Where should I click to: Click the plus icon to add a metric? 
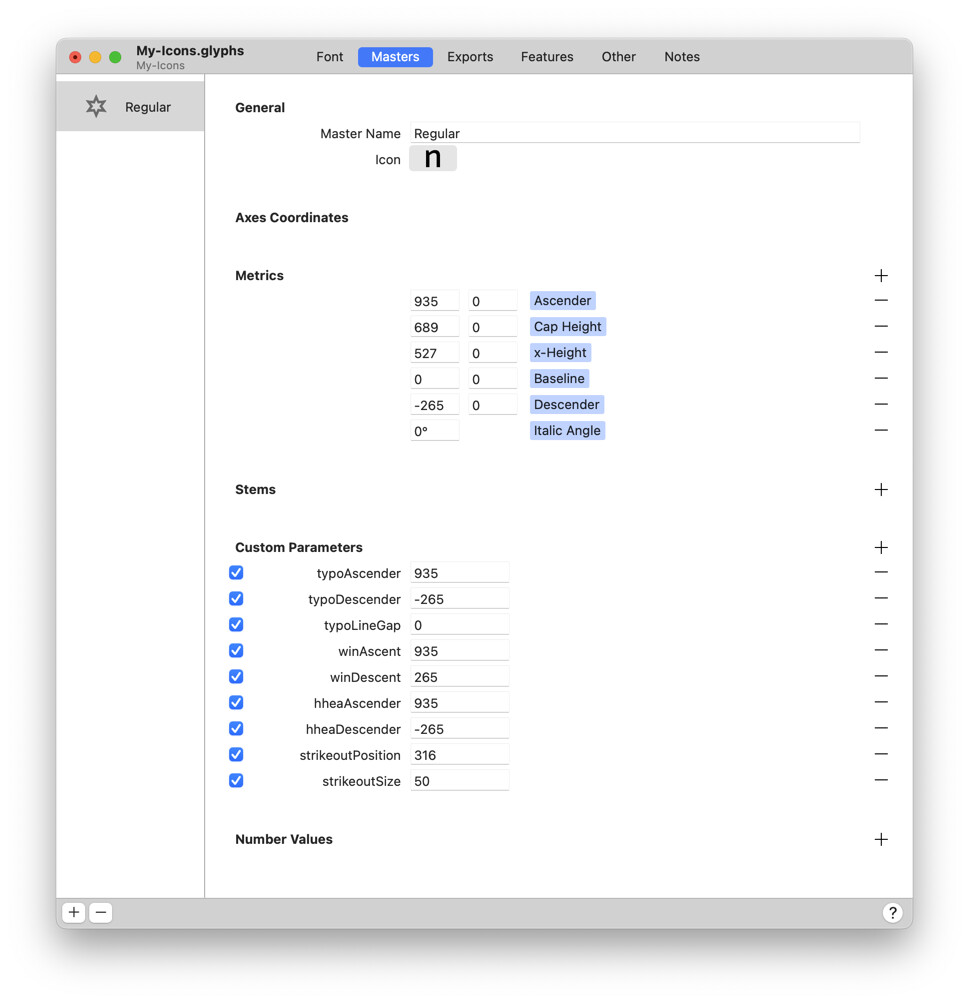tap(881, 276)
